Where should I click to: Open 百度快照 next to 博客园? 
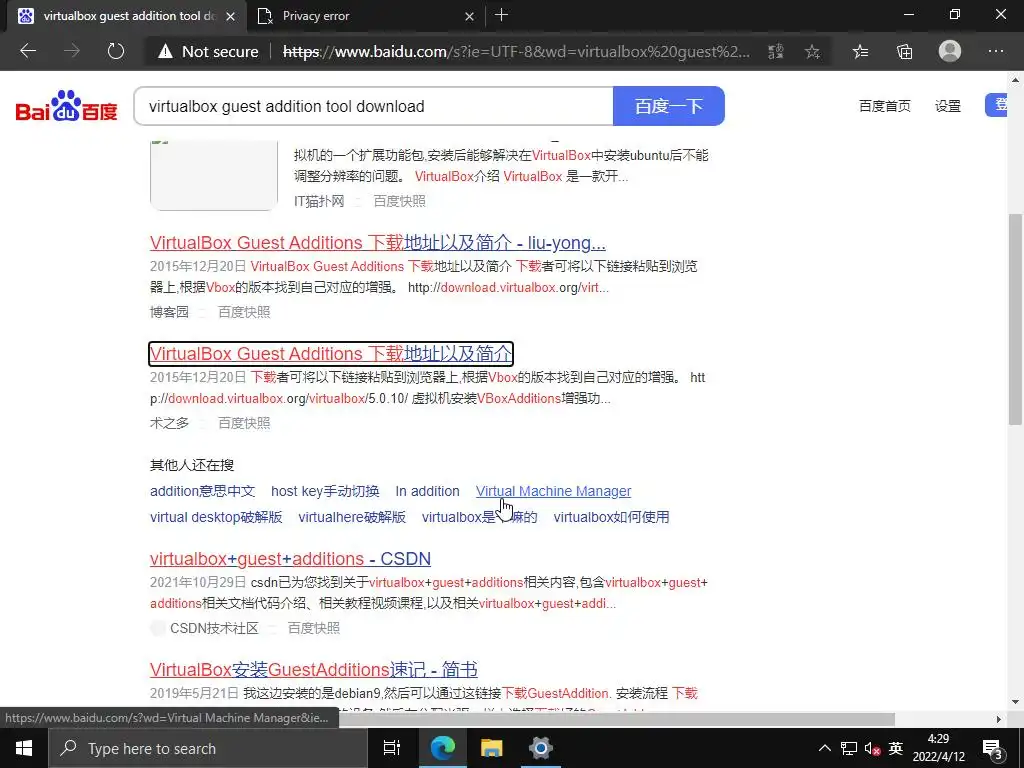(244, 312)
